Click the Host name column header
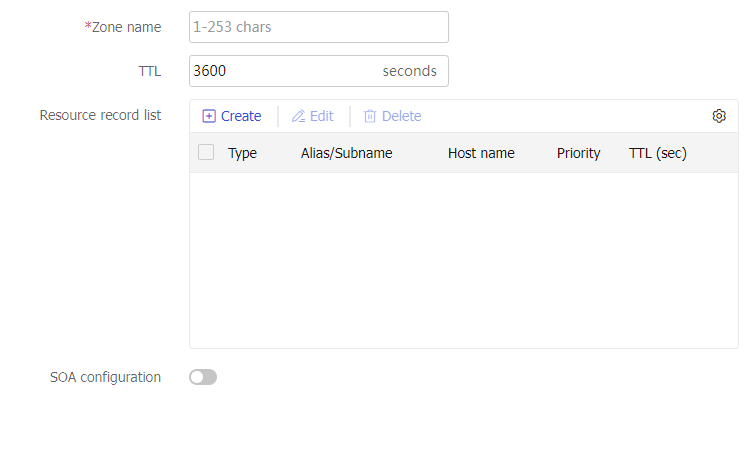752x449 pixels. [481, 153]
